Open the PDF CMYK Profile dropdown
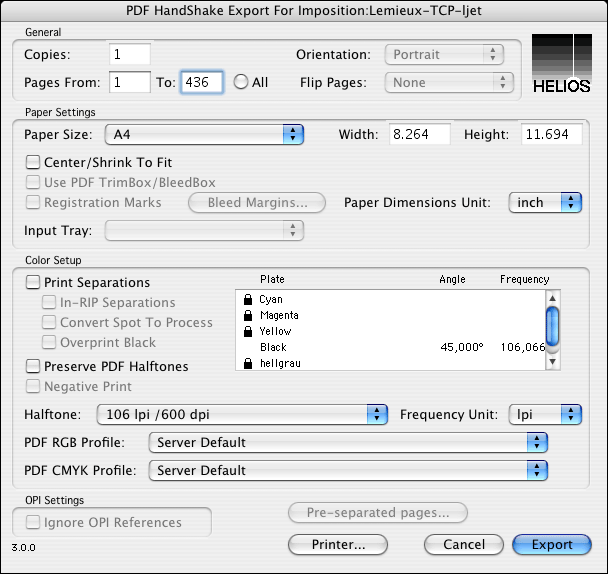The height and width of the screenshot is (574, 608). coord(348,470)
